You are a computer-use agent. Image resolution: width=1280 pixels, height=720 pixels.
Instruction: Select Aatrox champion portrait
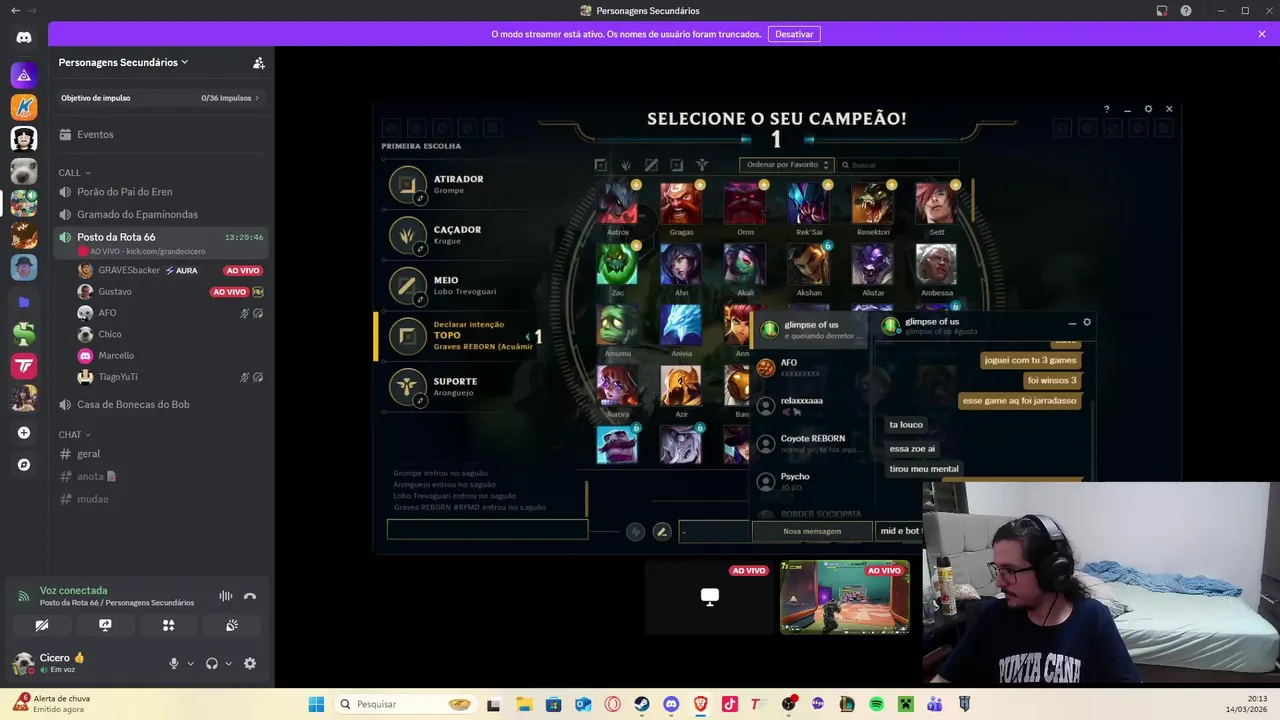[618, 203]
